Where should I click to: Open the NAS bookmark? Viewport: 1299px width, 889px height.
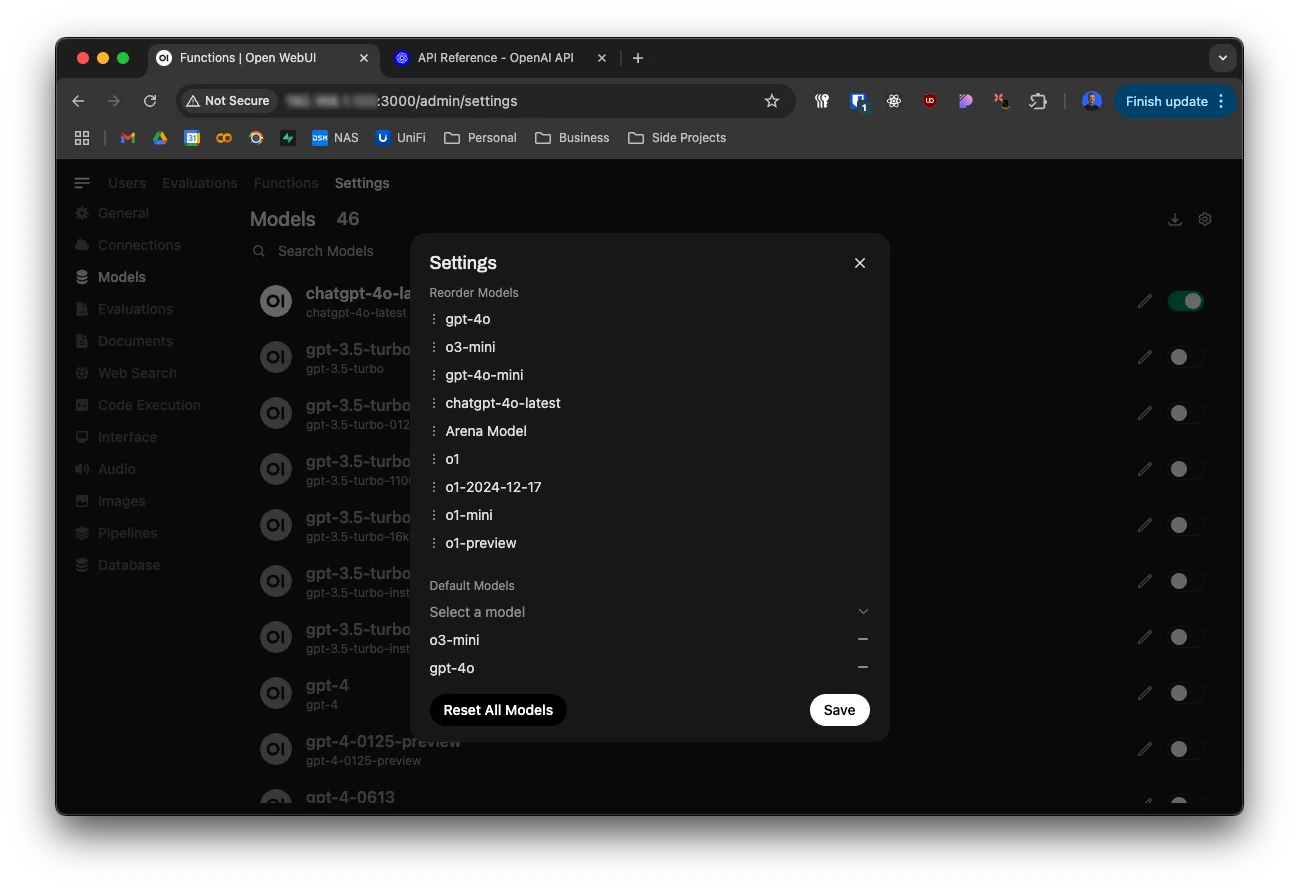click(x=335, y=138)
